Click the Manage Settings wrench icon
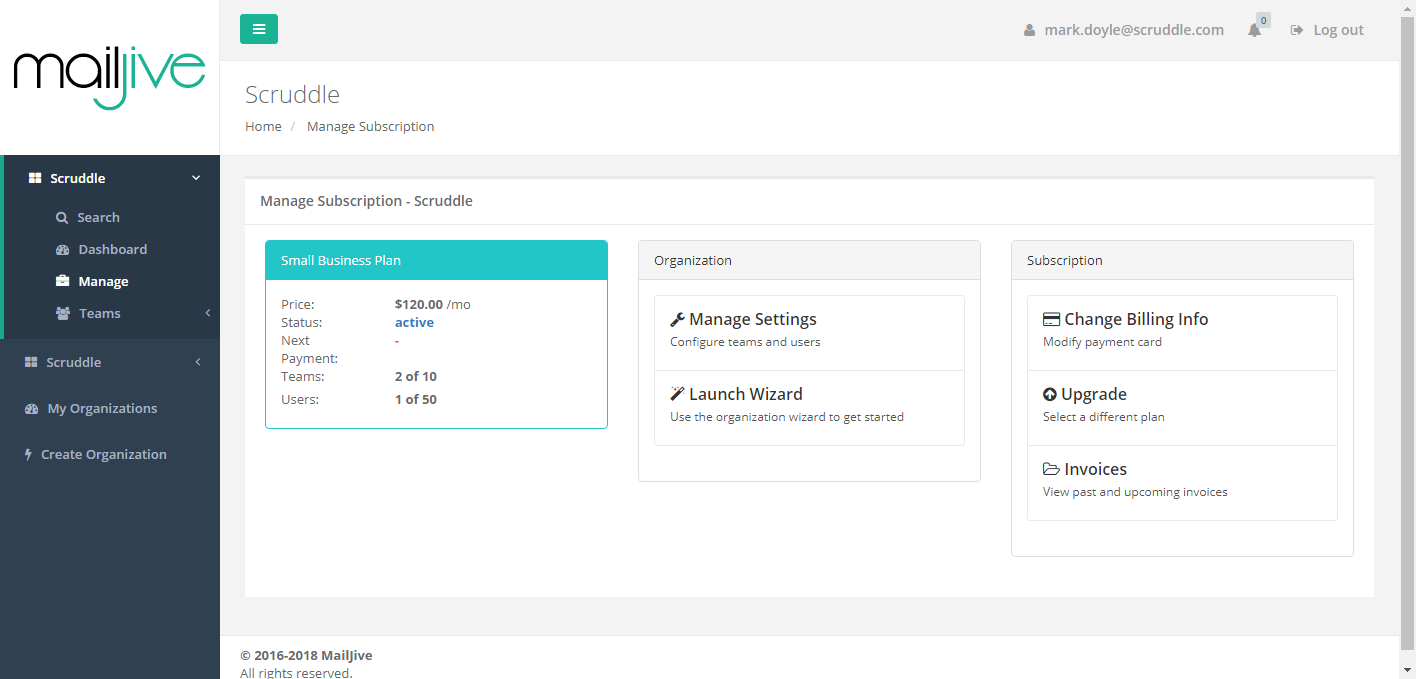Screen dimensions: 1416x679 (x=677, y=320)
